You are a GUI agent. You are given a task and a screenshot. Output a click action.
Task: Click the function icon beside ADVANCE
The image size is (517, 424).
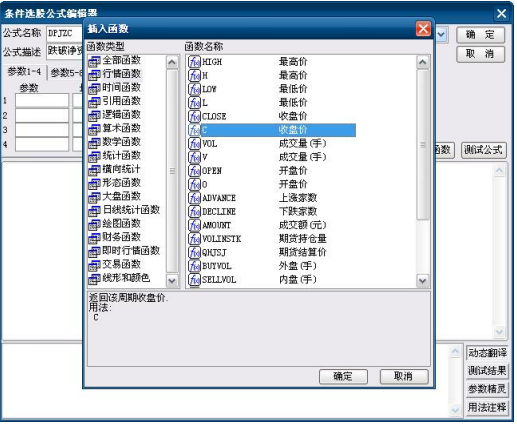194,198
